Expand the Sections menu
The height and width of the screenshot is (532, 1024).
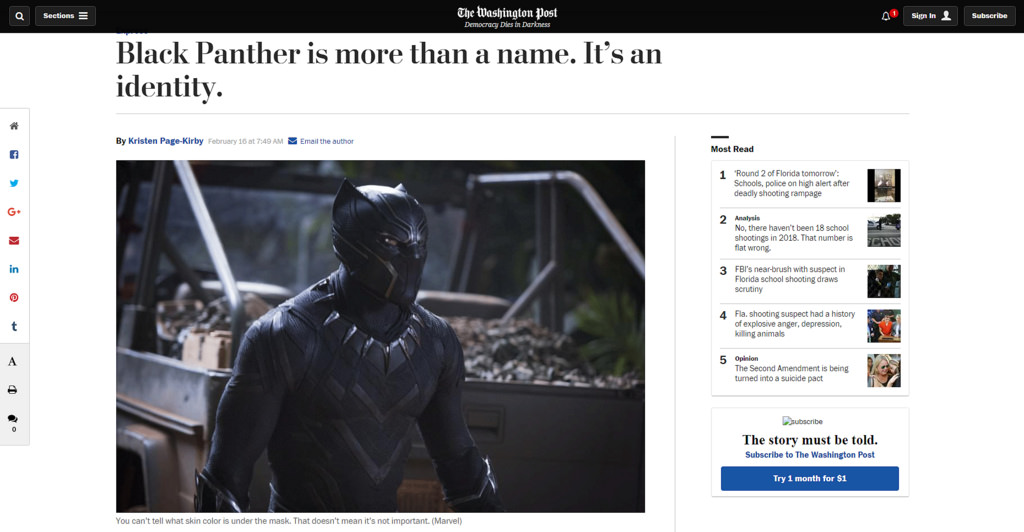click(x=65, y=16)
